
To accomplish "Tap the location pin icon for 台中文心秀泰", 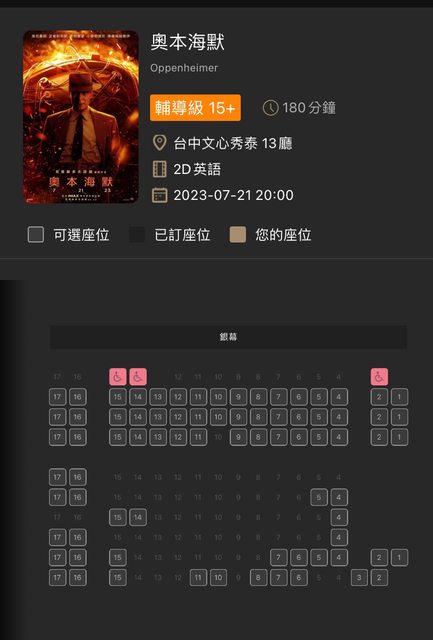I will click(159, 143).
